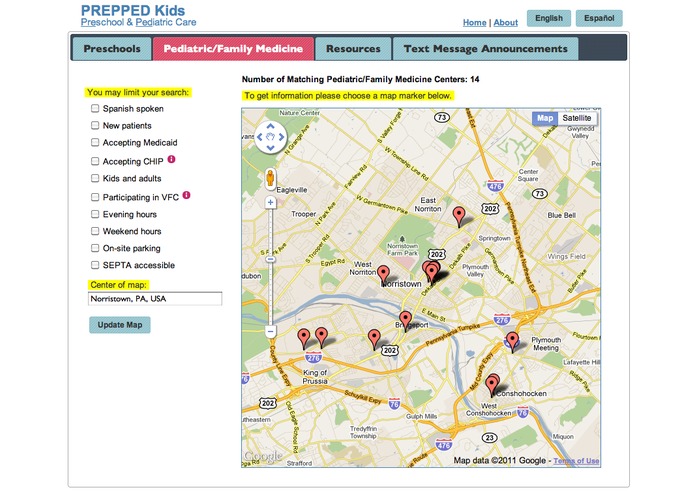
Task: Pan map right with arrow control
Action: 281,137
